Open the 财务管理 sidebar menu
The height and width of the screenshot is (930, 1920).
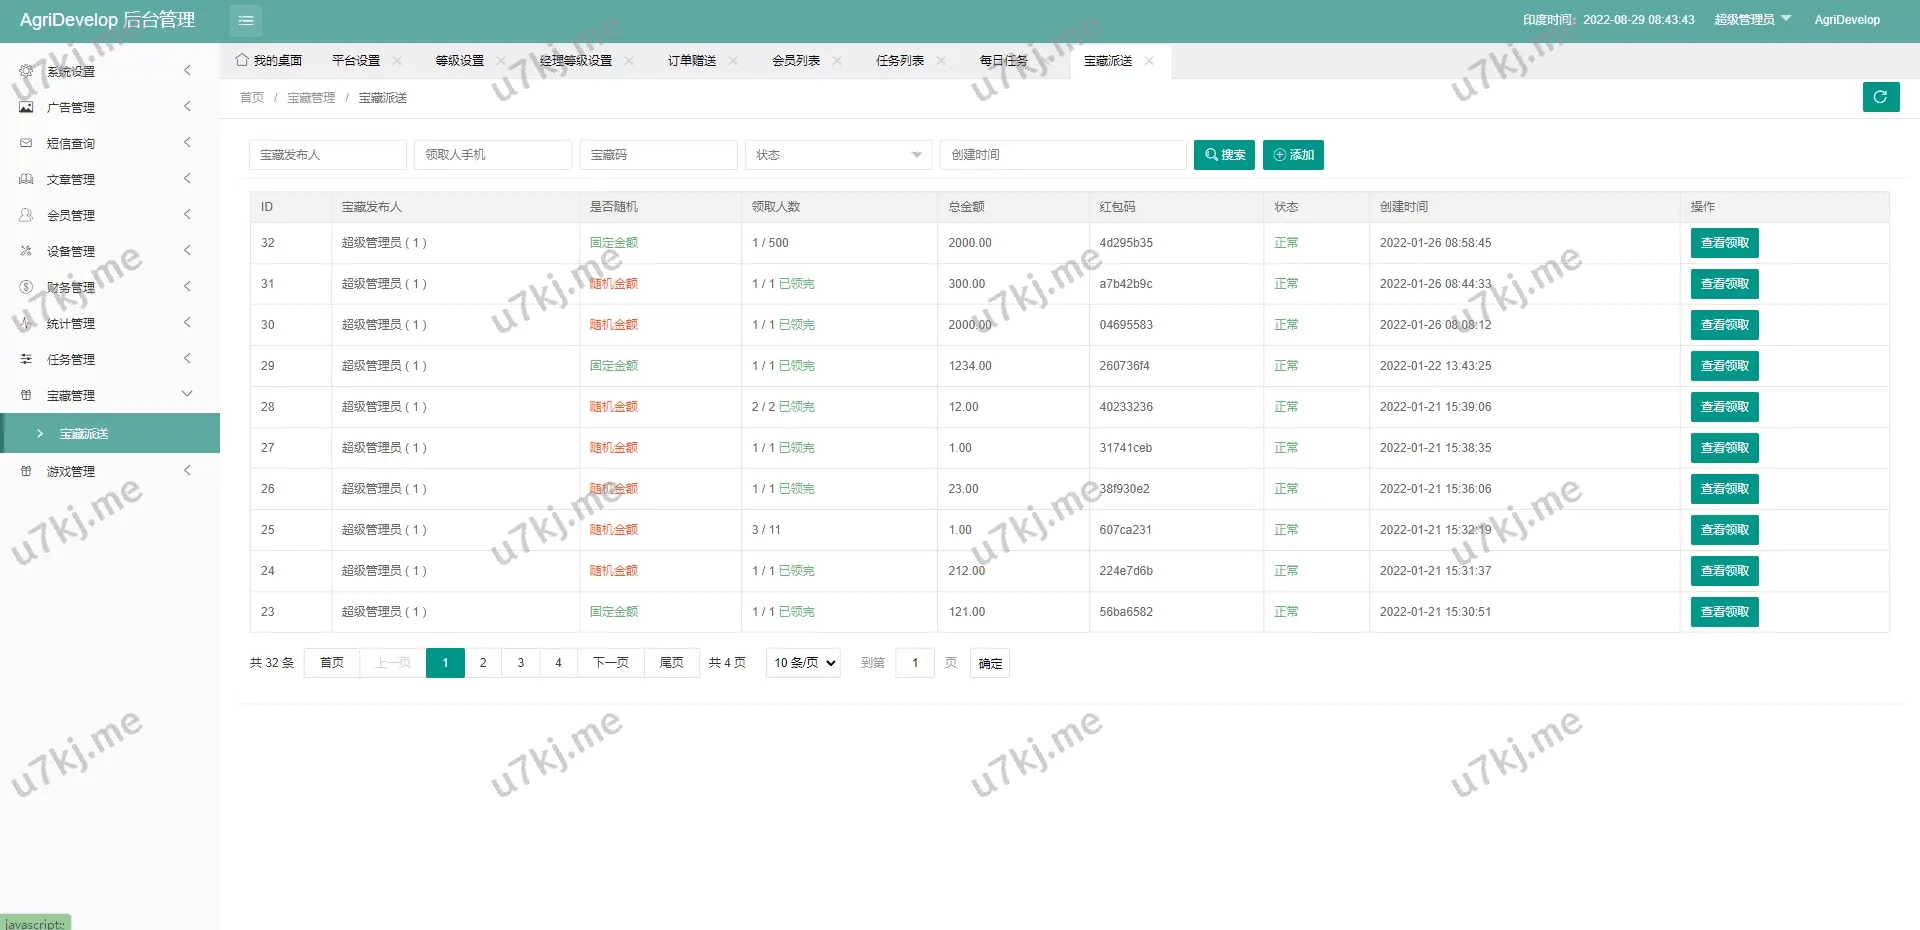click(70, 287)
